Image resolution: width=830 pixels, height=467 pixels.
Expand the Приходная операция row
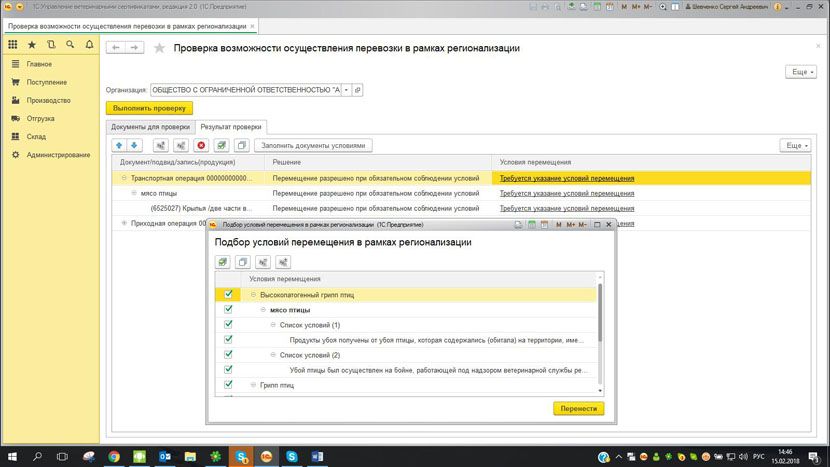[124, 223]
